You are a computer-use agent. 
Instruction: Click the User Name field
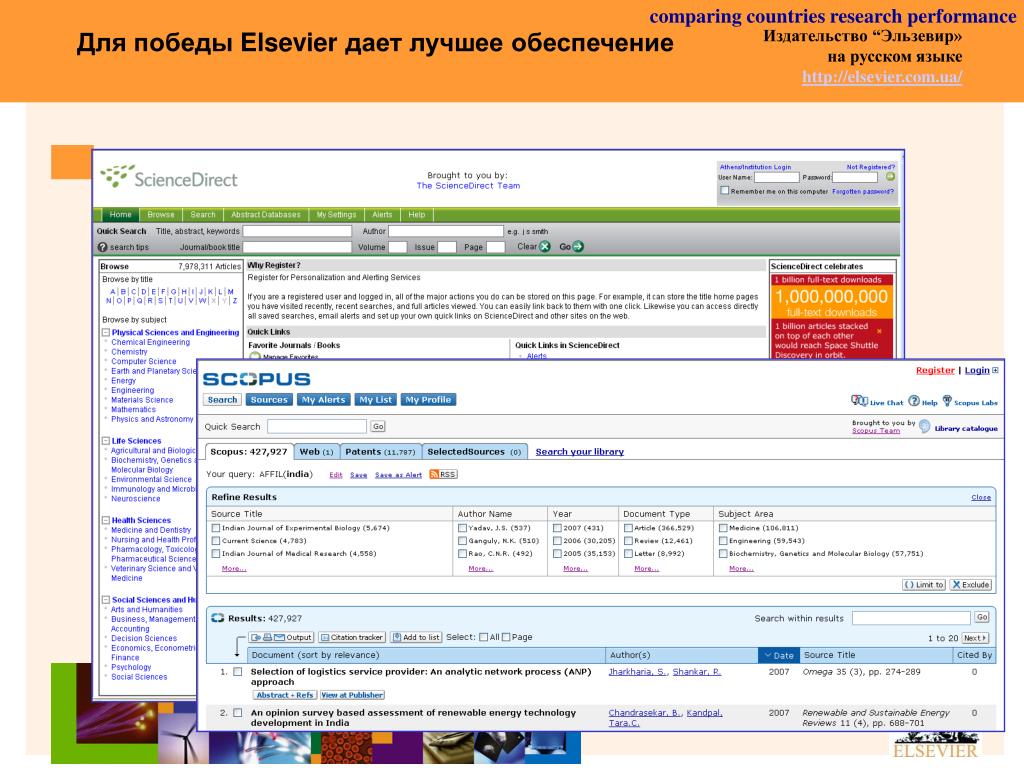point(776,177)
